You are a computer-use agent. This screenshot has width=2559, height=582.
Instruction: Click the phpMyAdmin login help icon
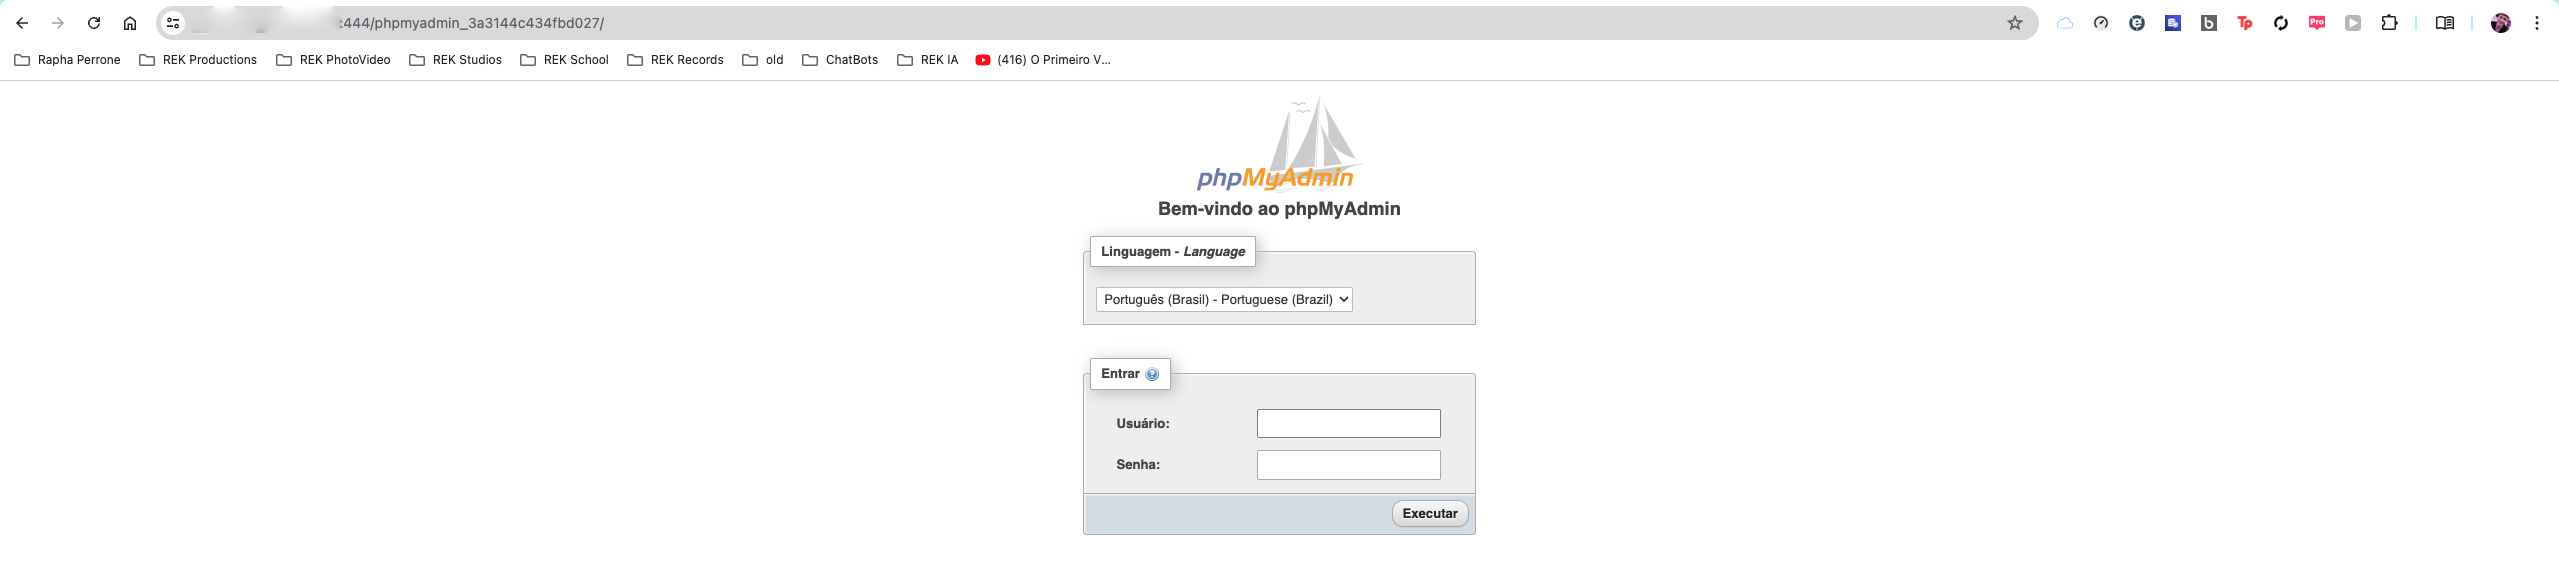click(x=1152, y=375)
